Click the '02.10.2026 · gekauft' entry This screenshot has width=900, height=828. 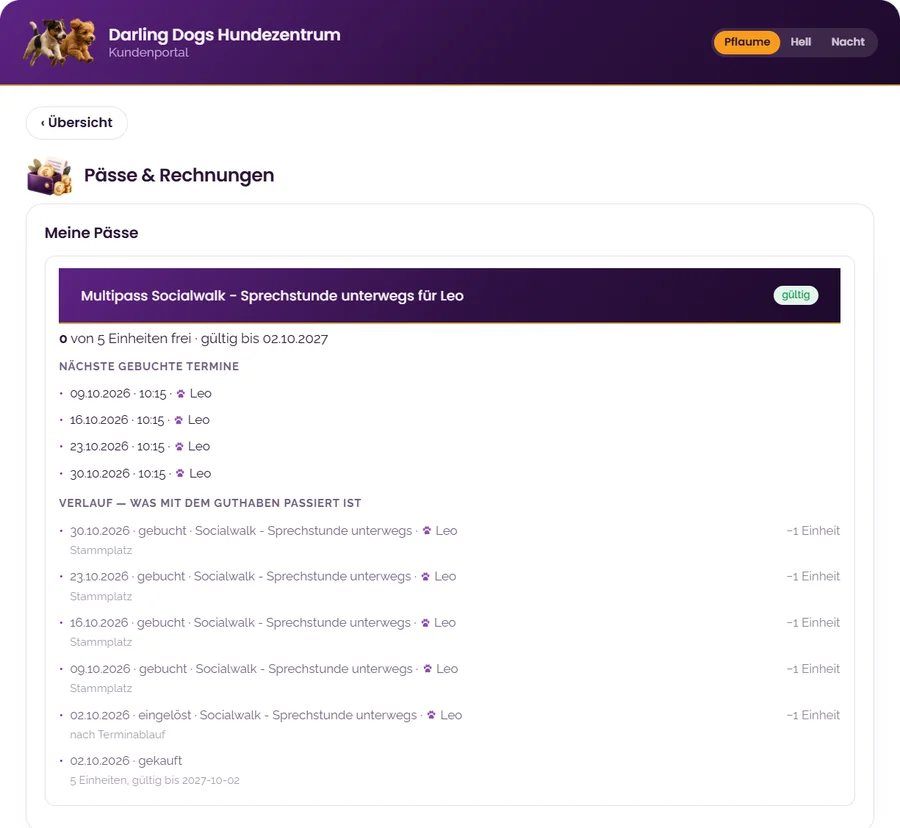[126, 761]
